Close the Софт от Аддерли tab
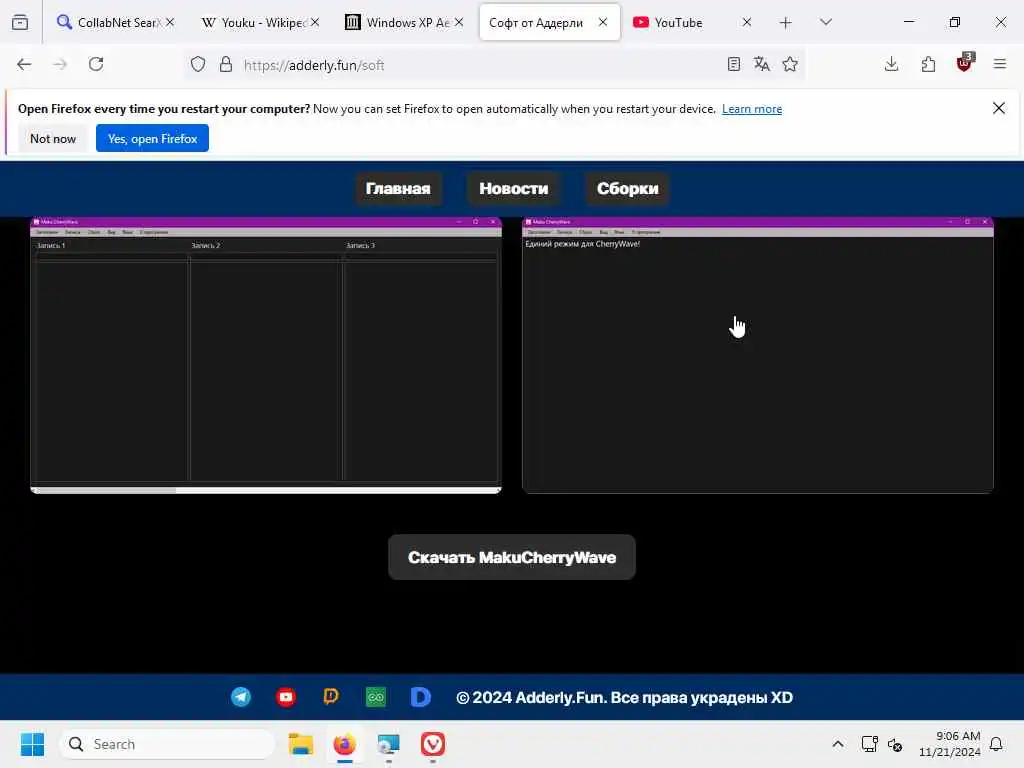Viewport: 1024px width, 768px height. (x=603, y=22)
